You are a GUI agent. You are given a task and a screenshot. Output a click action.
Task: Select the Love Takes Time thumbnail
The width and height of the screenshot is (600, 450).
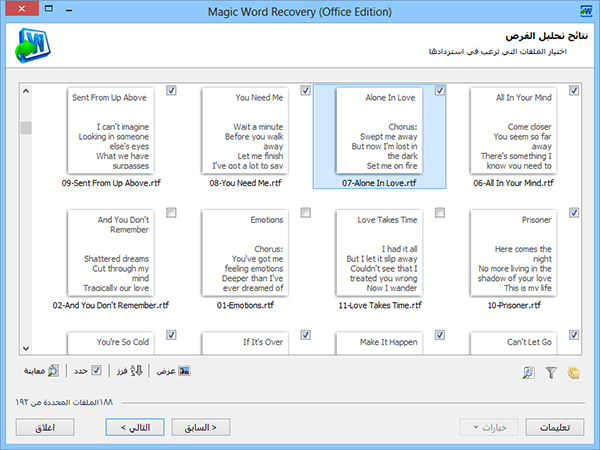coord(380,253)
